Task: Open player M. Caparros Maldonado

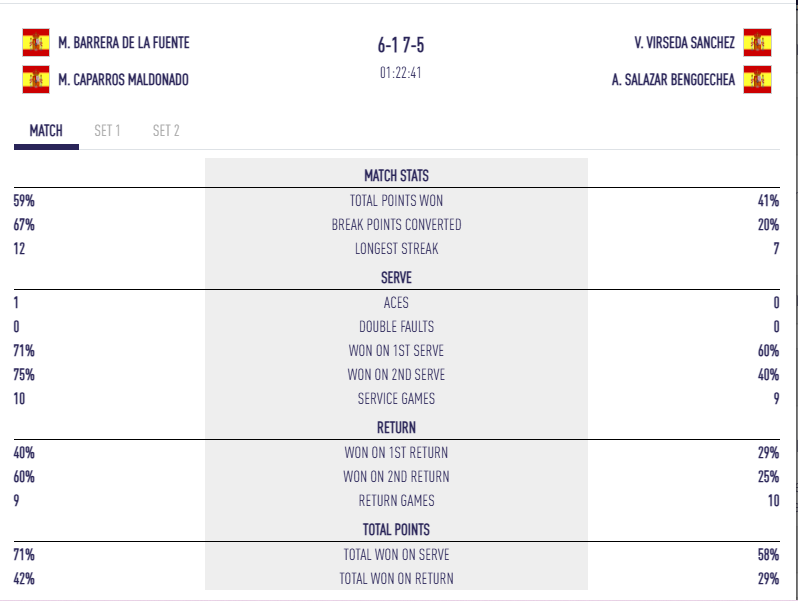Action: coord(123,80)
